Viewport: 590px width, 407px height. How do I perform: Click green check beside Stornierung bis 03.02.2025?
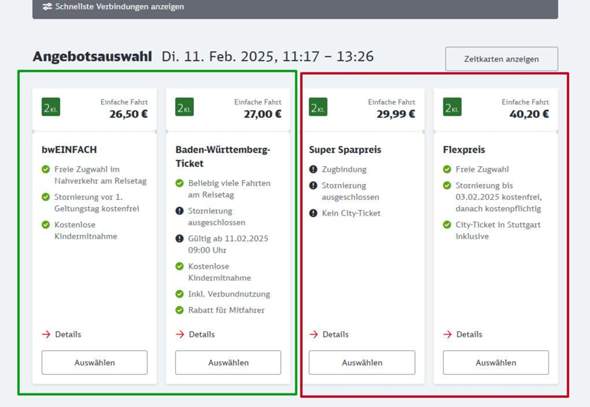tap(447, 185)
